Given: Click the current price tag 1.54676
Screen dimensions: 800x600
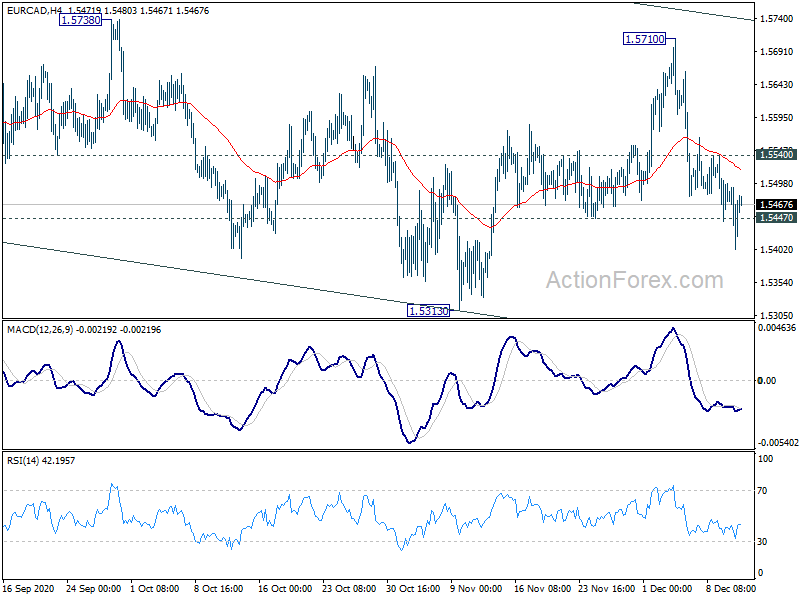Looking at the screenshot, I should pos(777,204).
